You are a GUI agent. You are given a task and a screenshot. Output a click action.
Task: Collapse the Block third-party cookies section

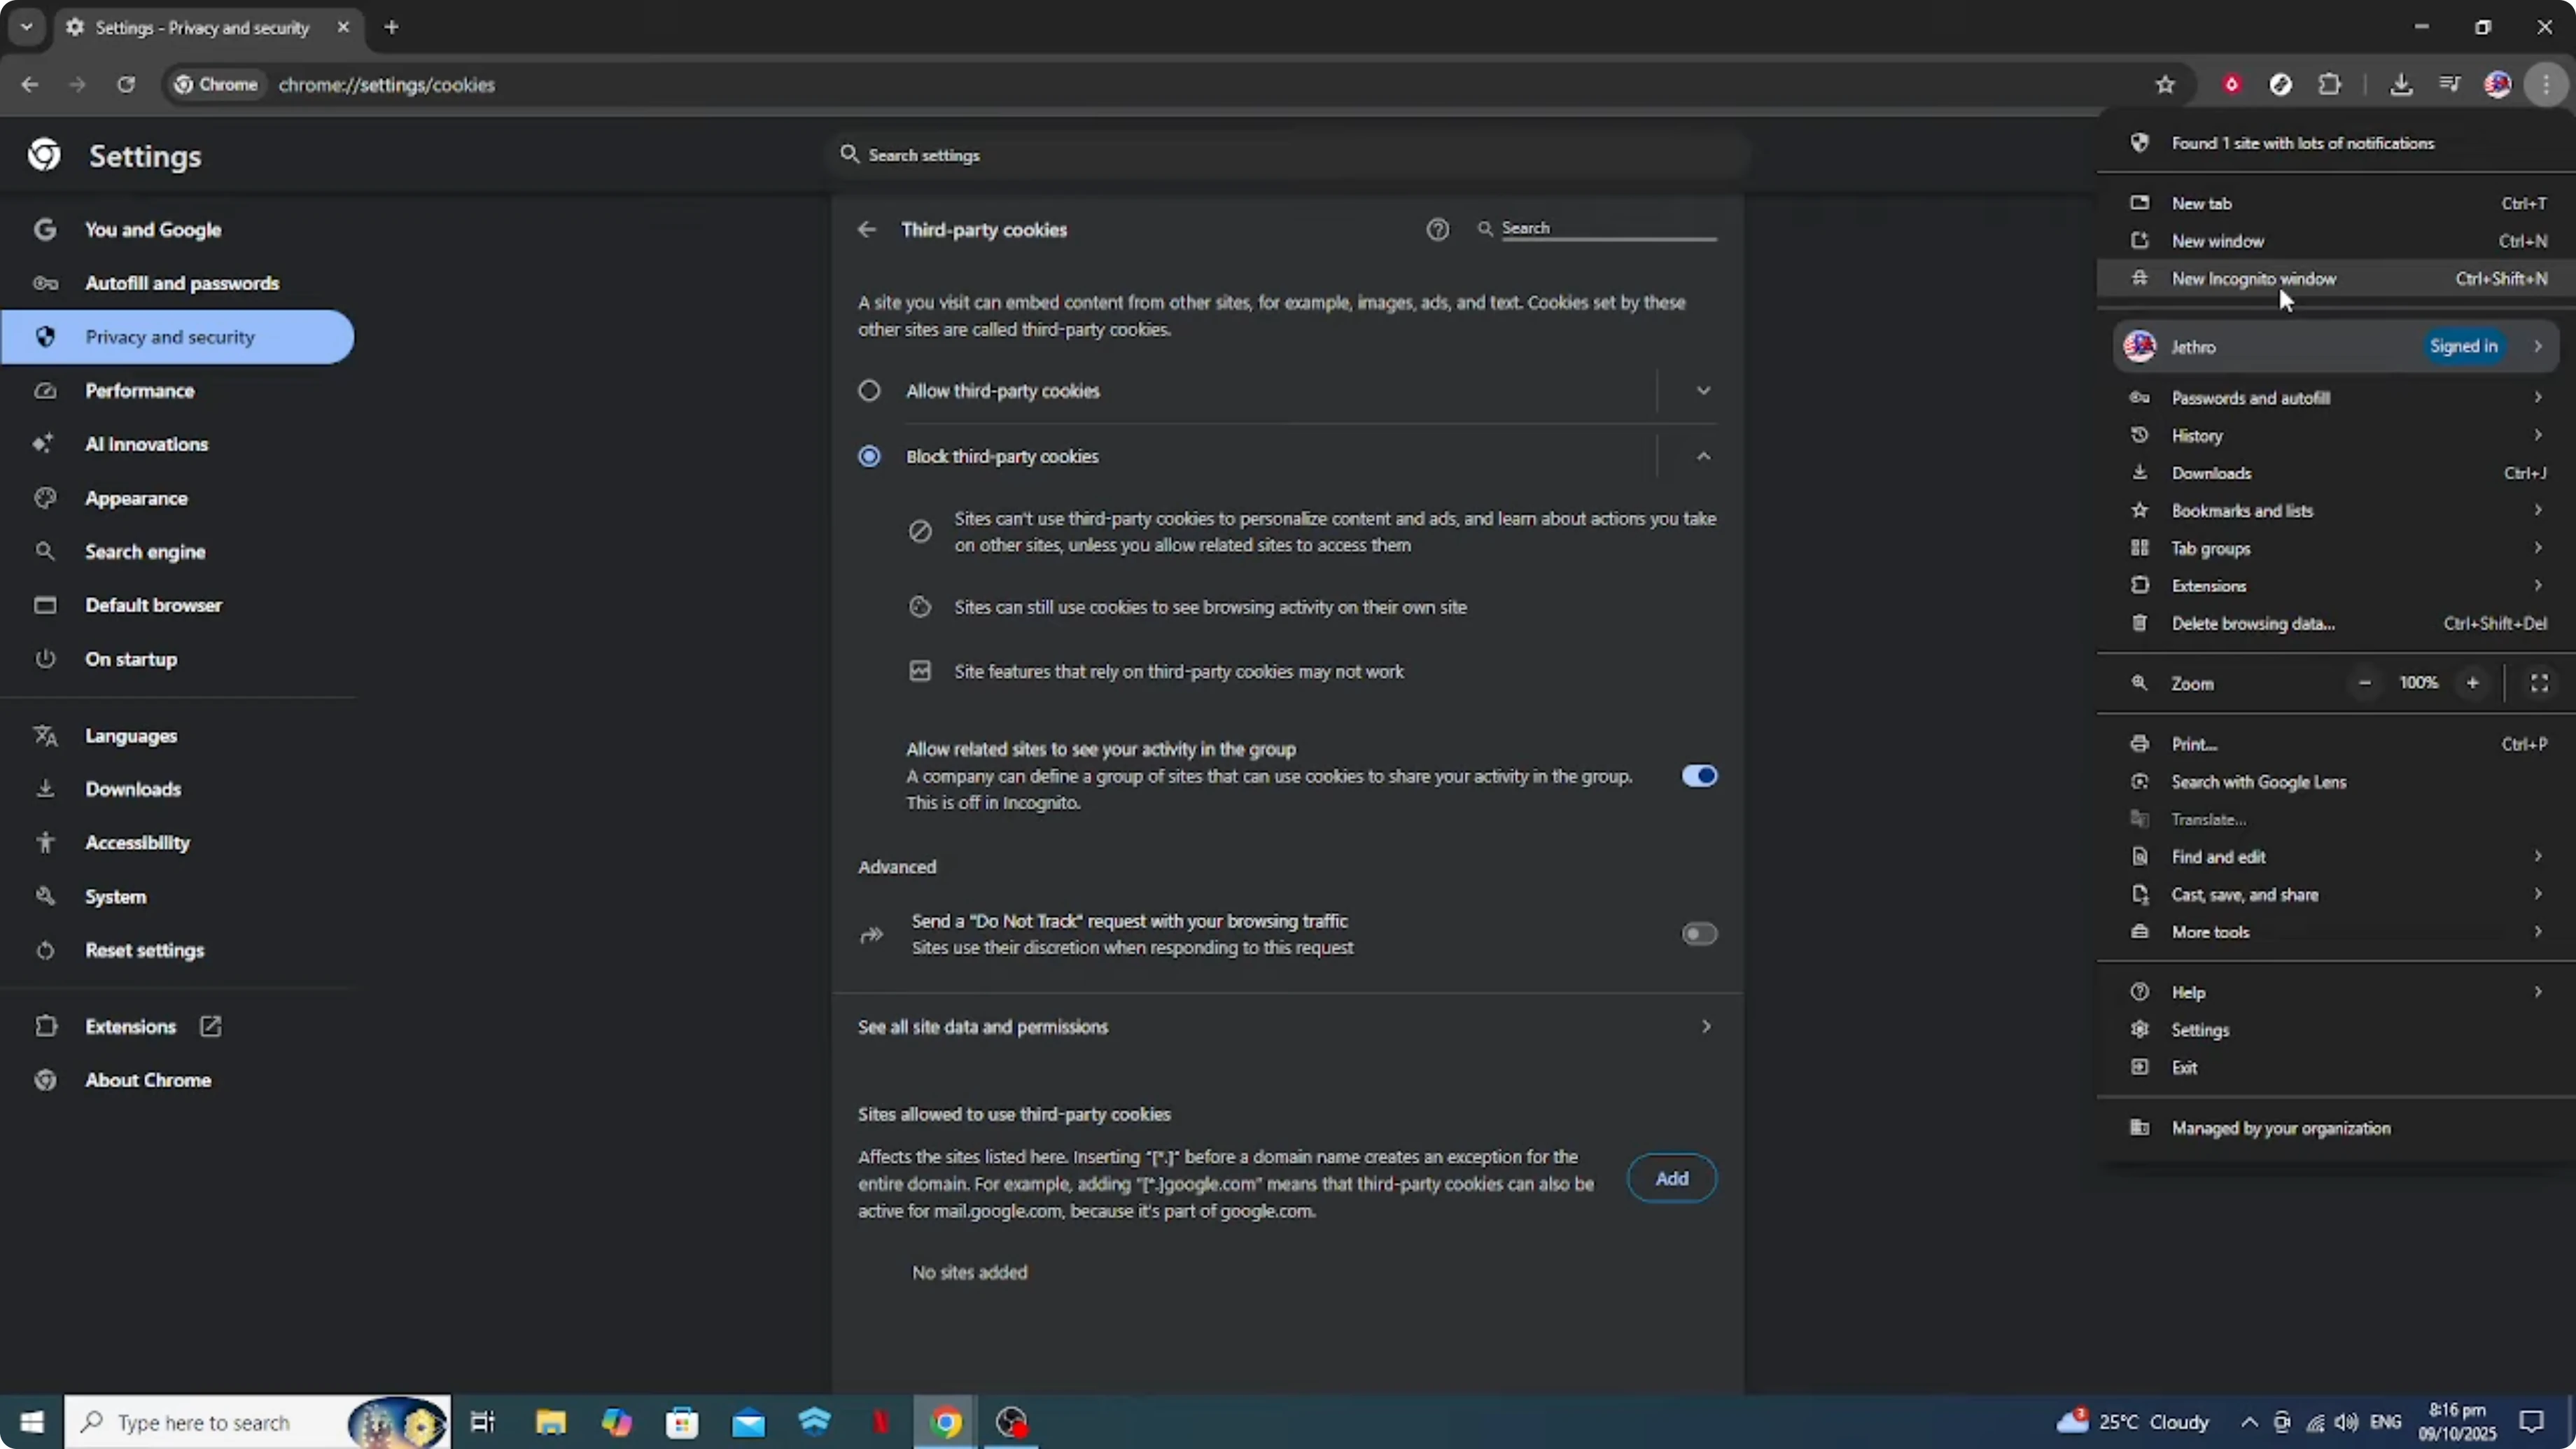[x=1703, y=456]
